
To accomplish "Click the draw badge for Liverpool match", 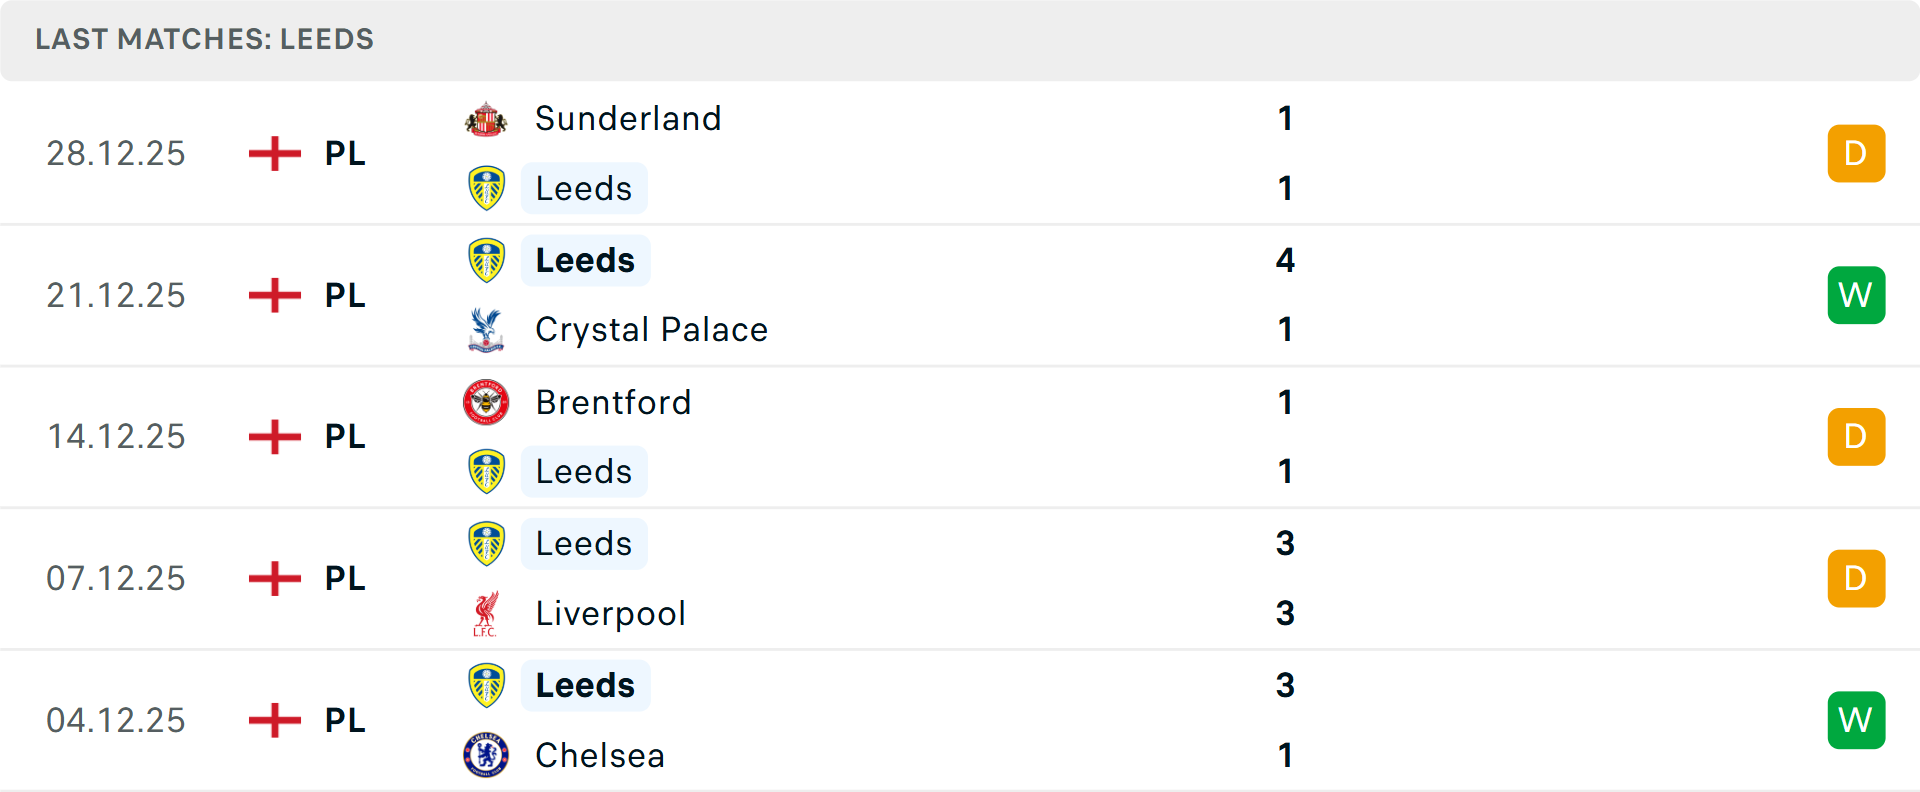I will pyautogui.click(x=1855, y=579).
